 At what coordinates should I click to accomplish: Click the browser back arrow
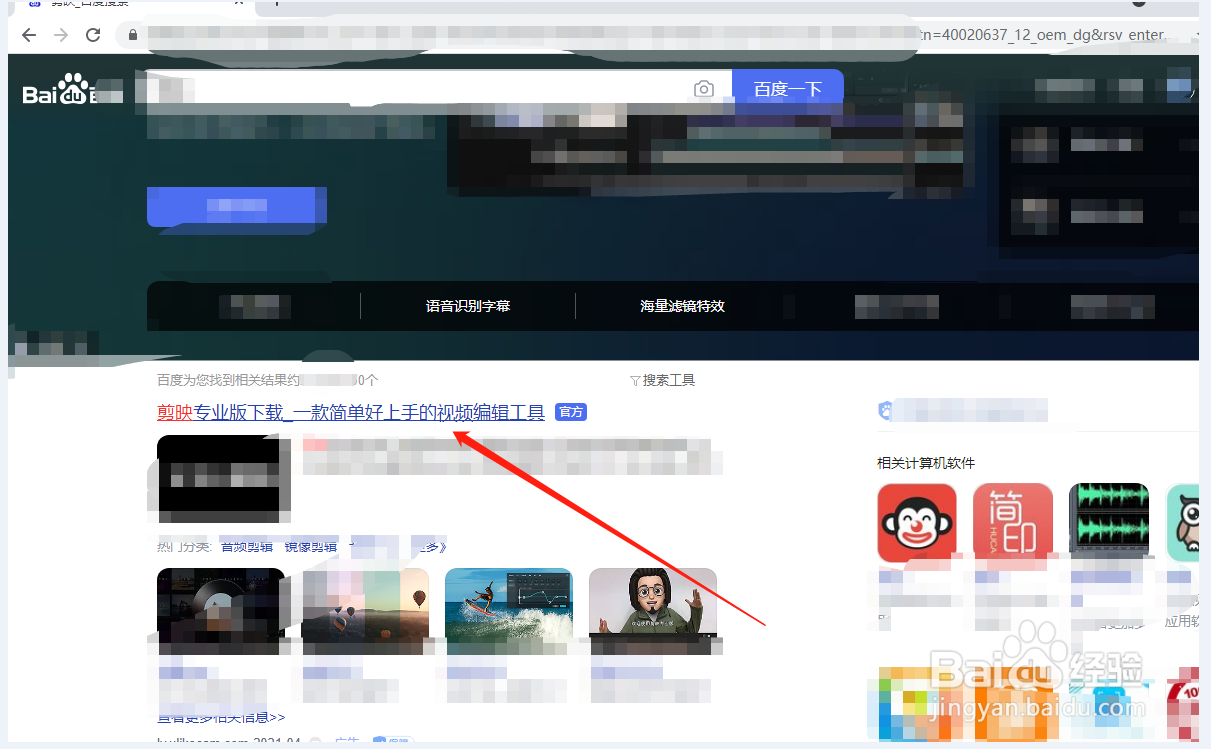28,35
